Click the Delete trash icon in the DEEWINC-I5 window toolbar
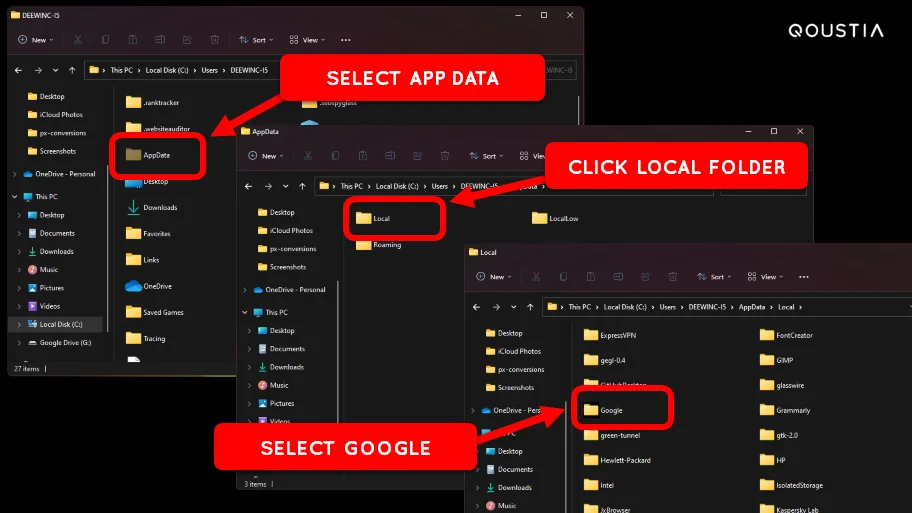Image resolution: width=912 pixels, height=513 pixels. pos(215,40)
